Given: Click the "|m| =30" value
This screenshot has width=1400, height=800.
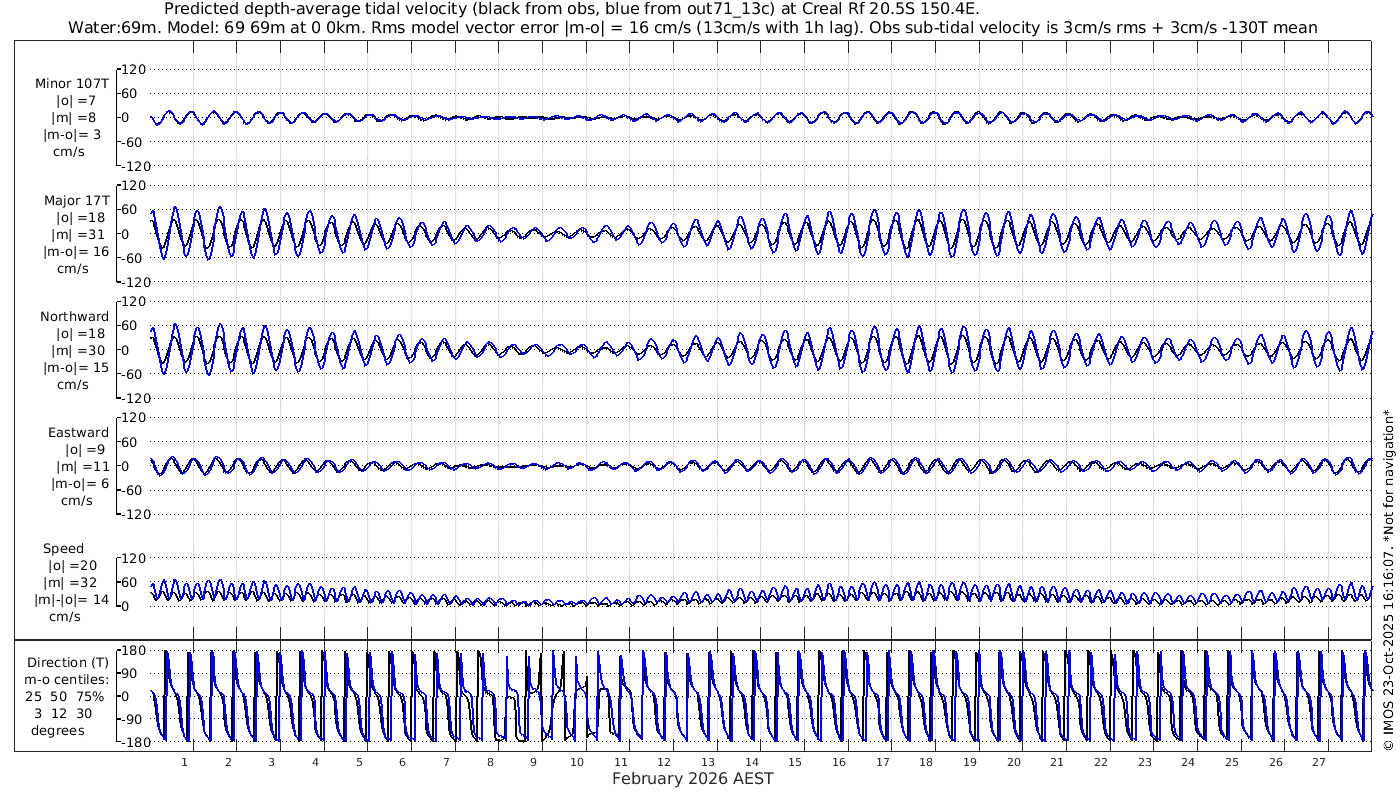Looking at the screenshot, I should coord(80,350).
